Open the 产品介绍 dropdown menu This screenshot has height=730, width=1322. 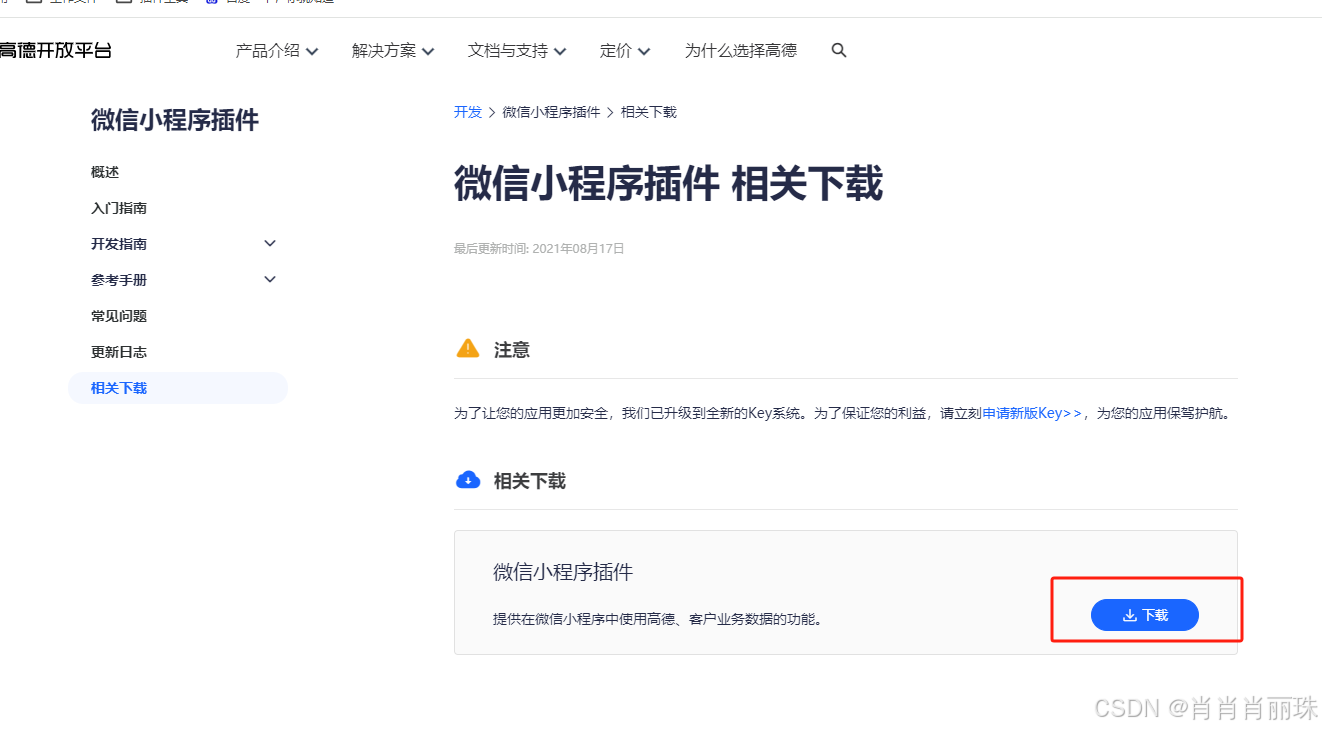tap(277, 50)
